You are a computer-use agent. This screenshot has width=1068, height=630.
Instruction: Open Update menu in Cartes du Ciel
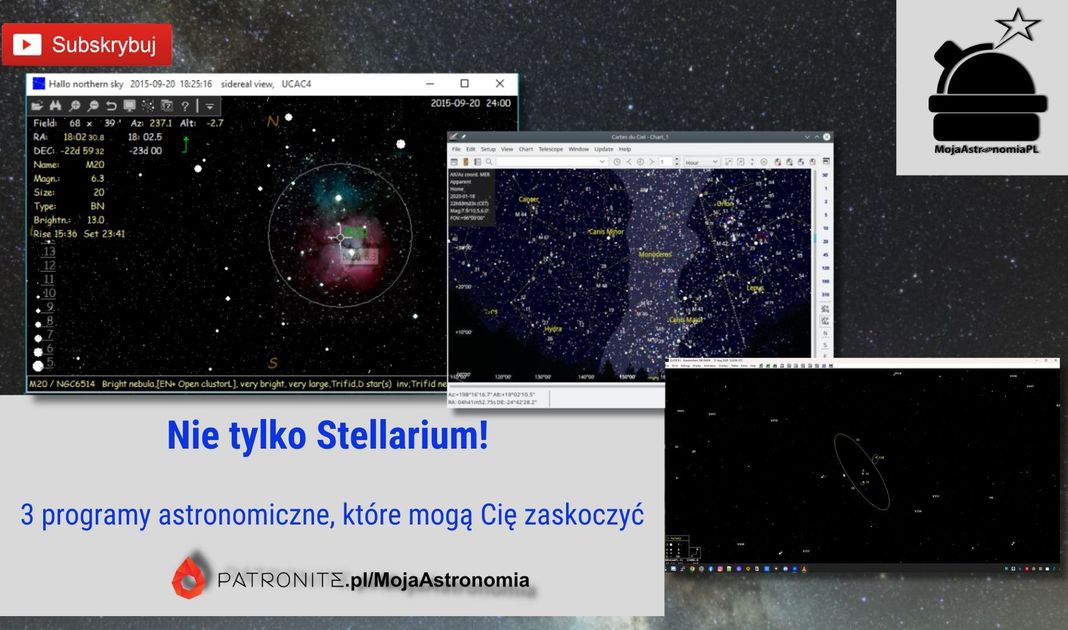pos(603,148)
